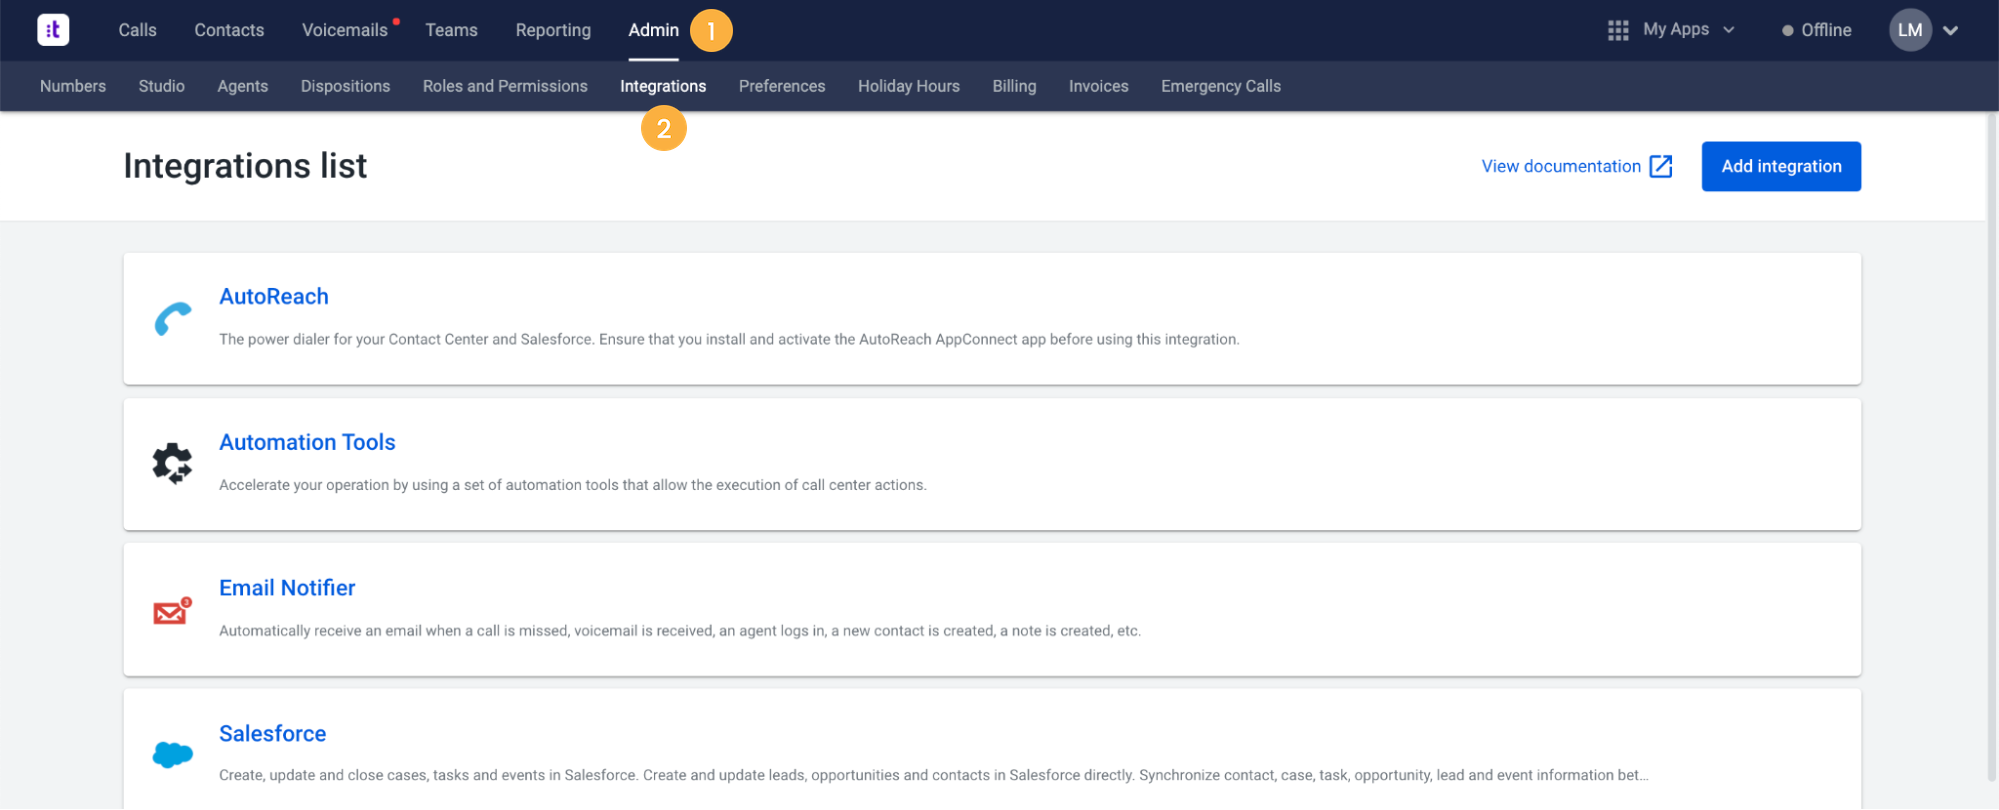Switch to Roles and Permissions tab
This screenshot has height=810, width=1999.
click(x=505, y=86)
